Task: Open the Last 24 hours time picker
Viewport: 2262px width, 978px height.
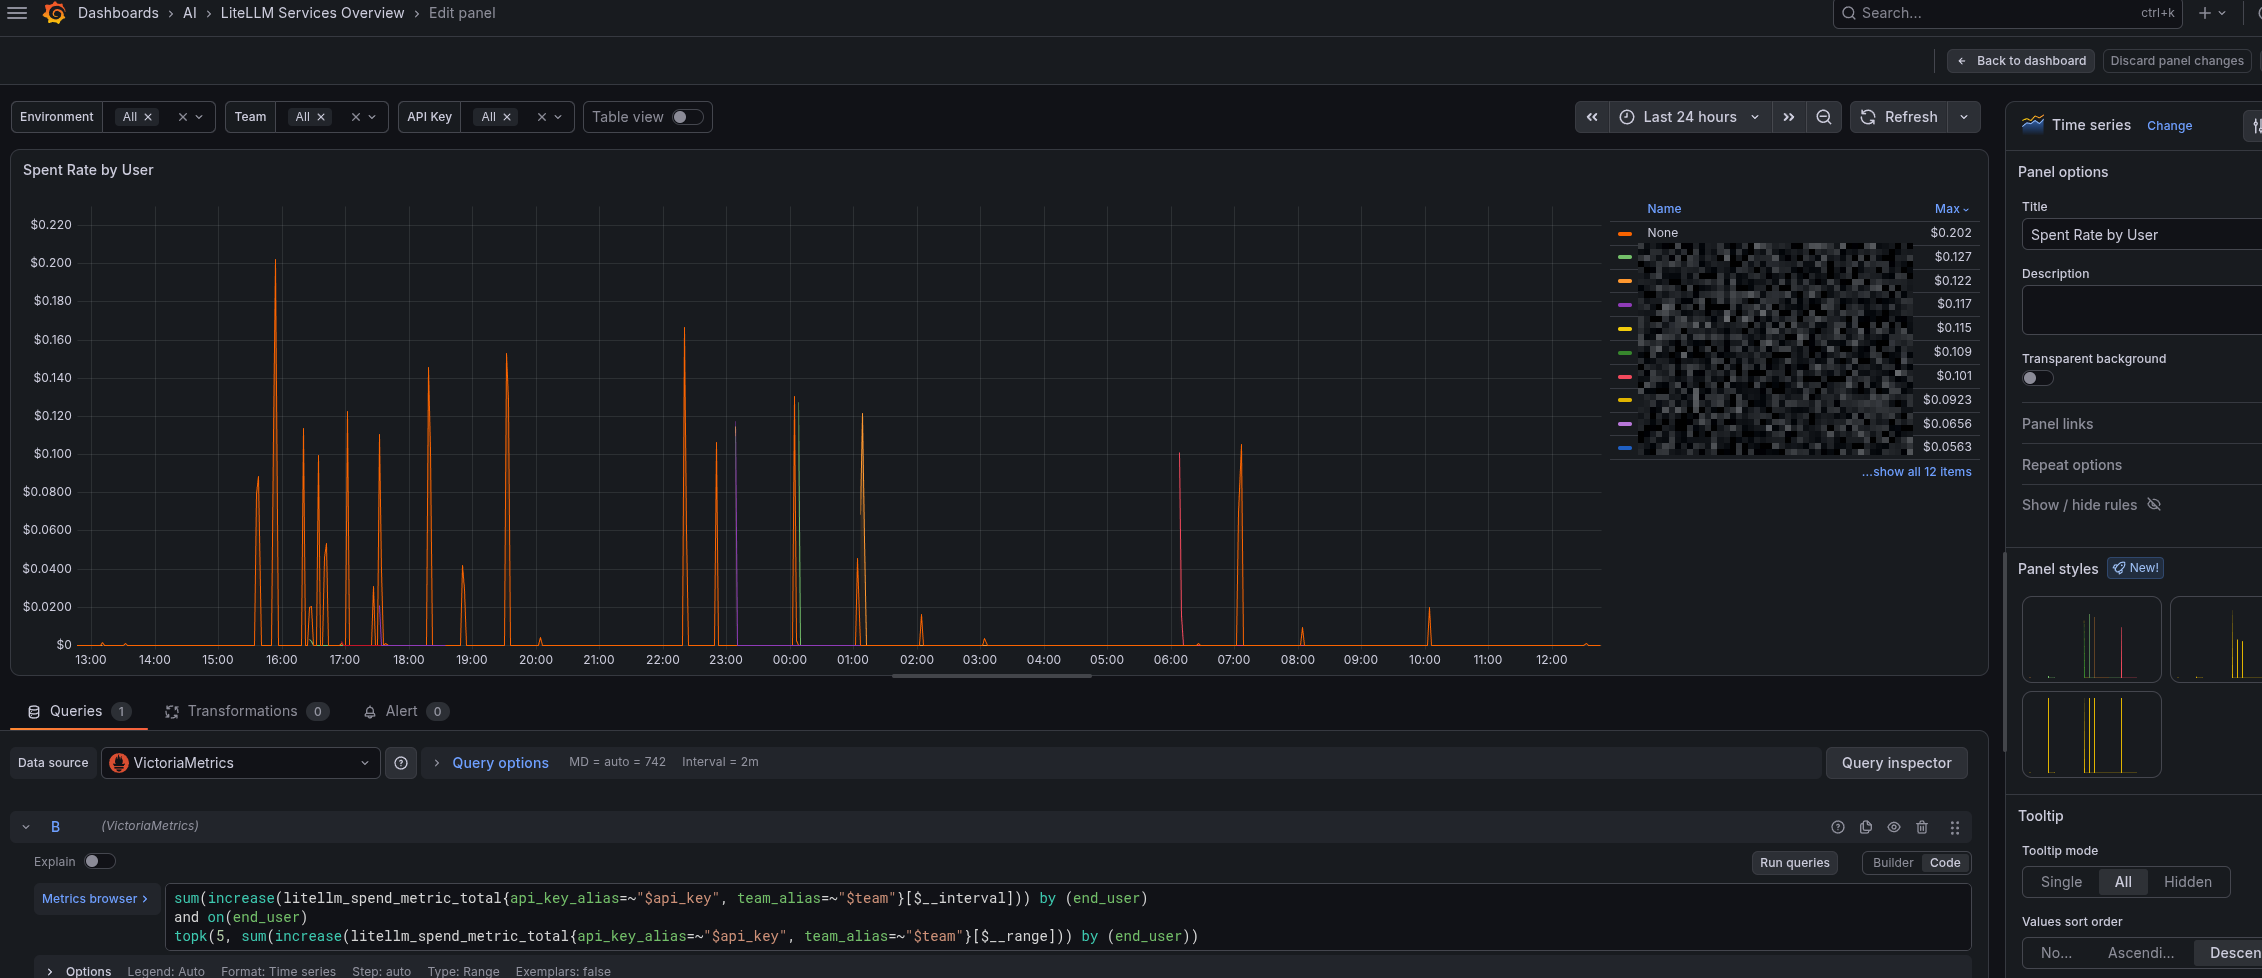Action: click(x=1690, y=117)
